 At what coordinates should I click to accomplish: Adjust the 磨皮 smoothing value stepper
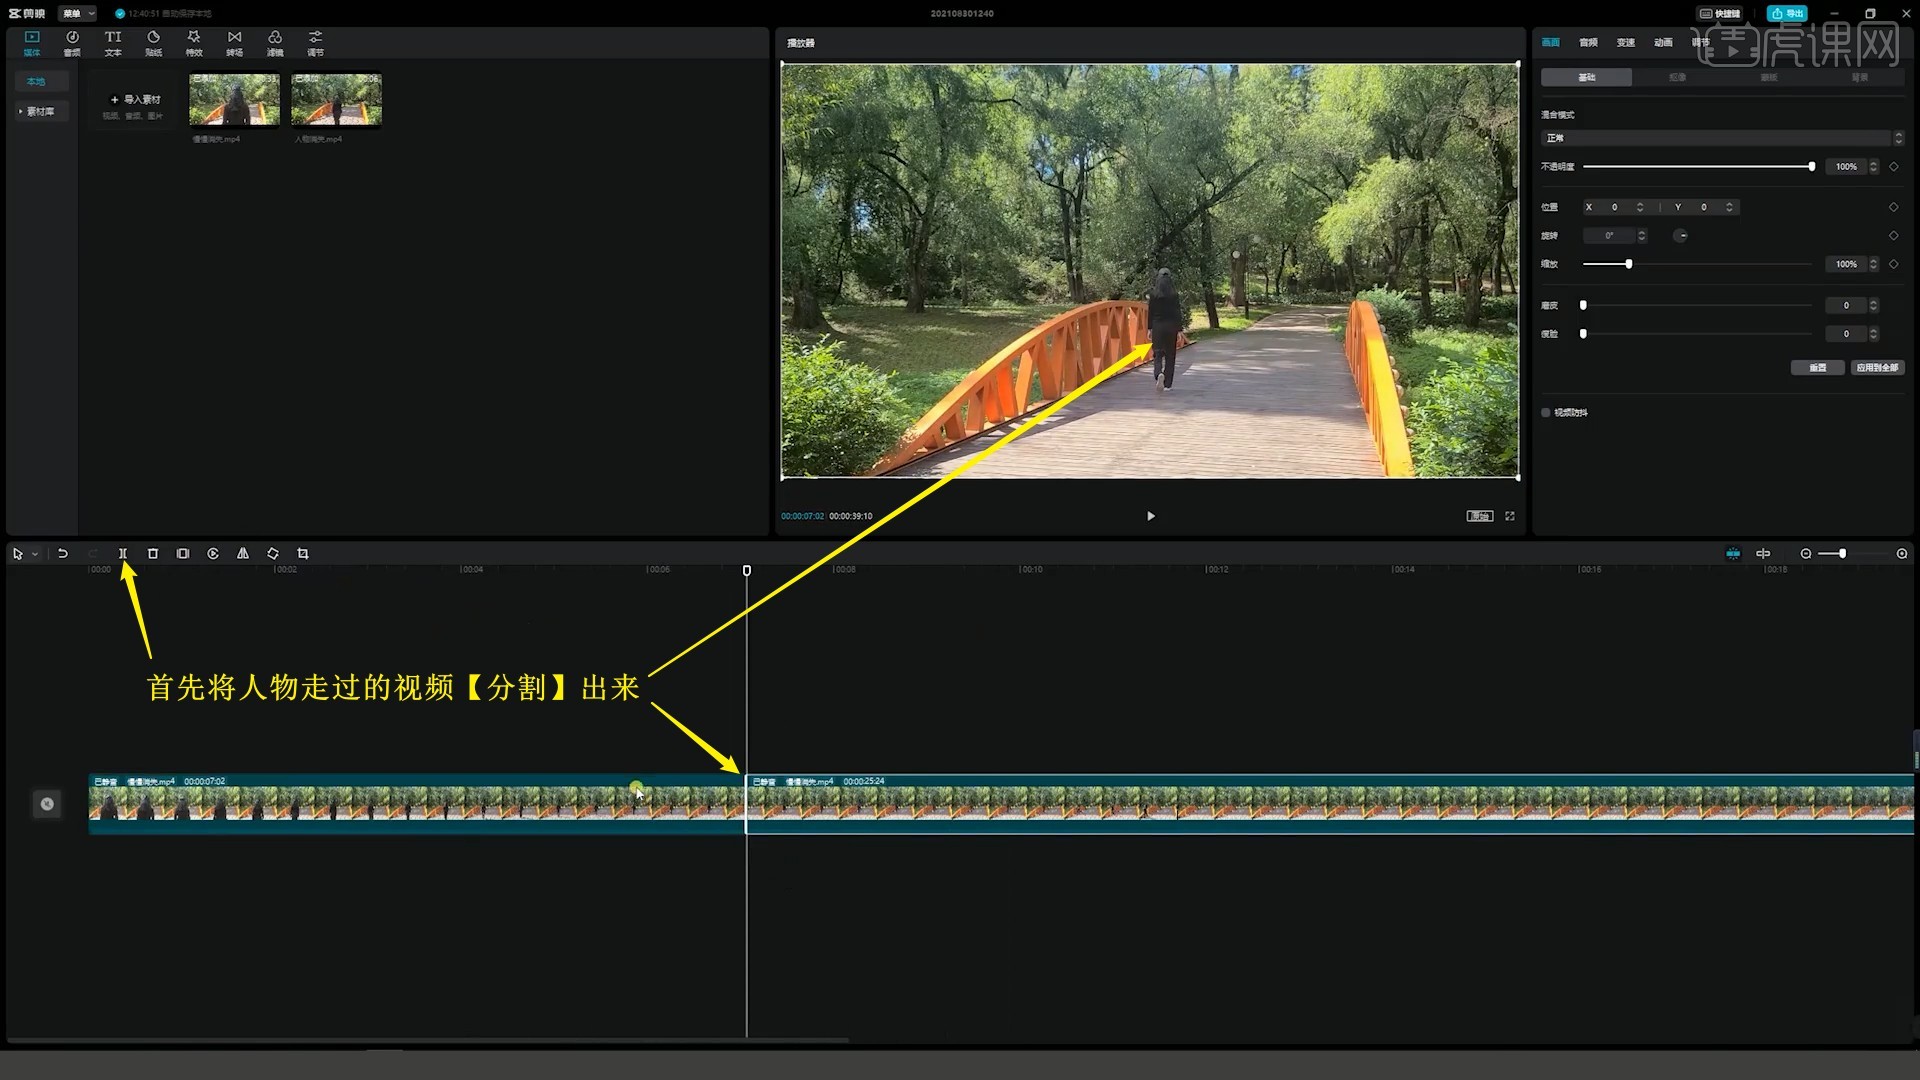pos(1874,305)
